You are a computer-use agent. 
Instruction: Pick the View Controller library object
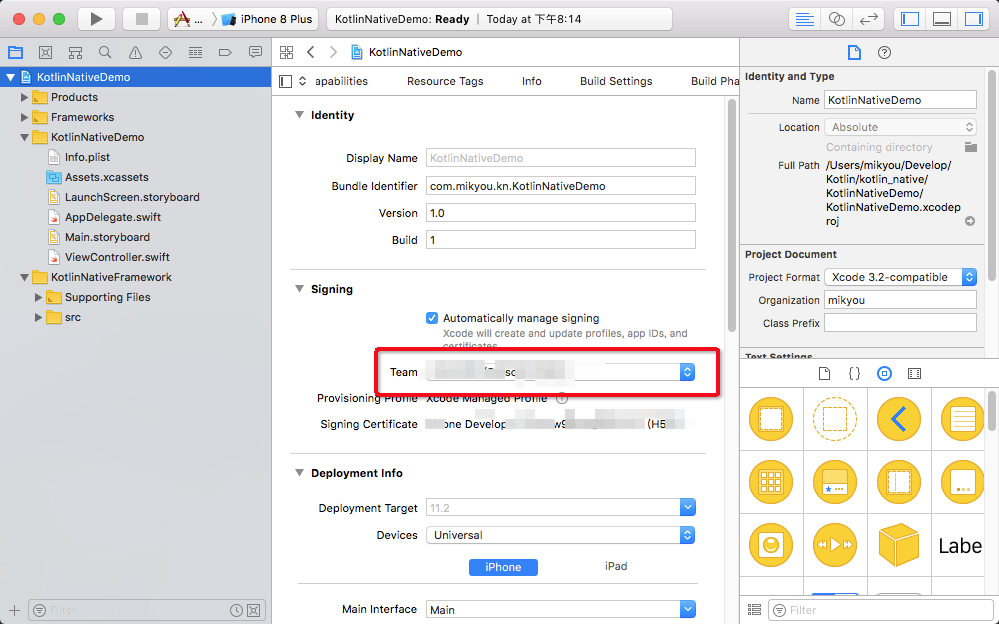point(771,419)
